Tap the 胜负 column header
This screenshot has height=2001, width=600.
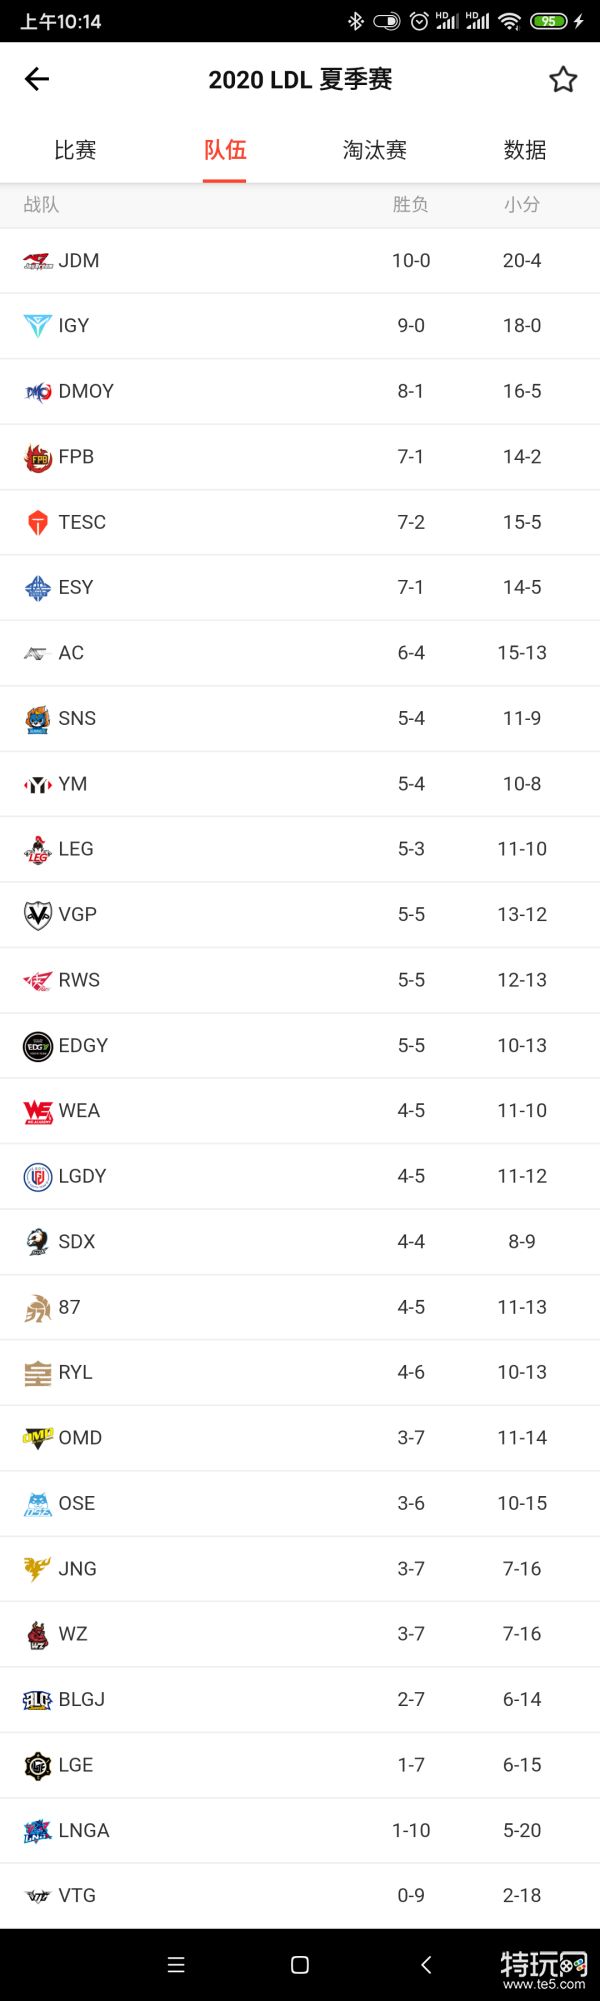411,205
